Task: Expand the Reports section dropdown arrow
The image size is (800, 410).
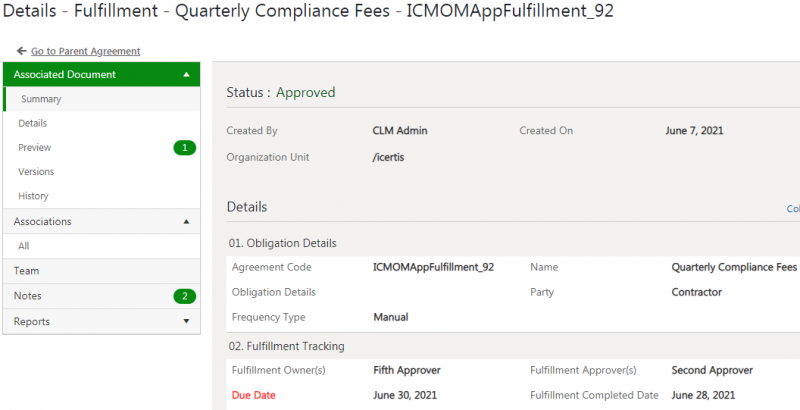Action: click(186, 322)
